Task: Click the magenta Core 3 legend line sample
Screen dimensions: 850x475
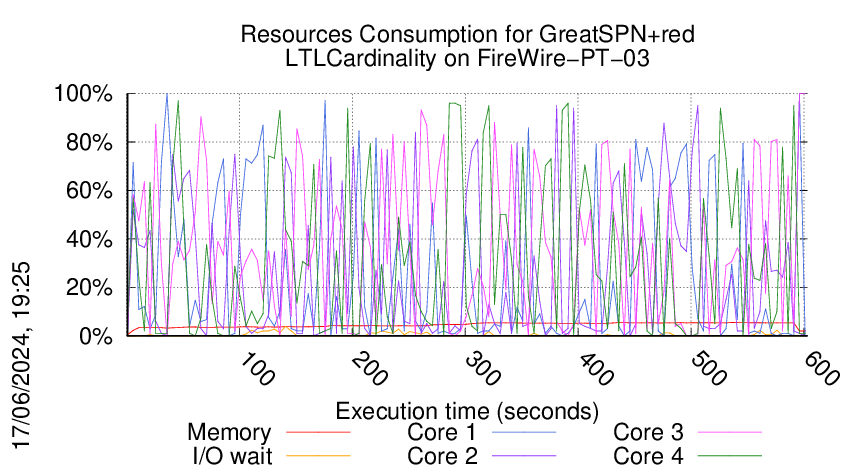Action: click(730, 432)
